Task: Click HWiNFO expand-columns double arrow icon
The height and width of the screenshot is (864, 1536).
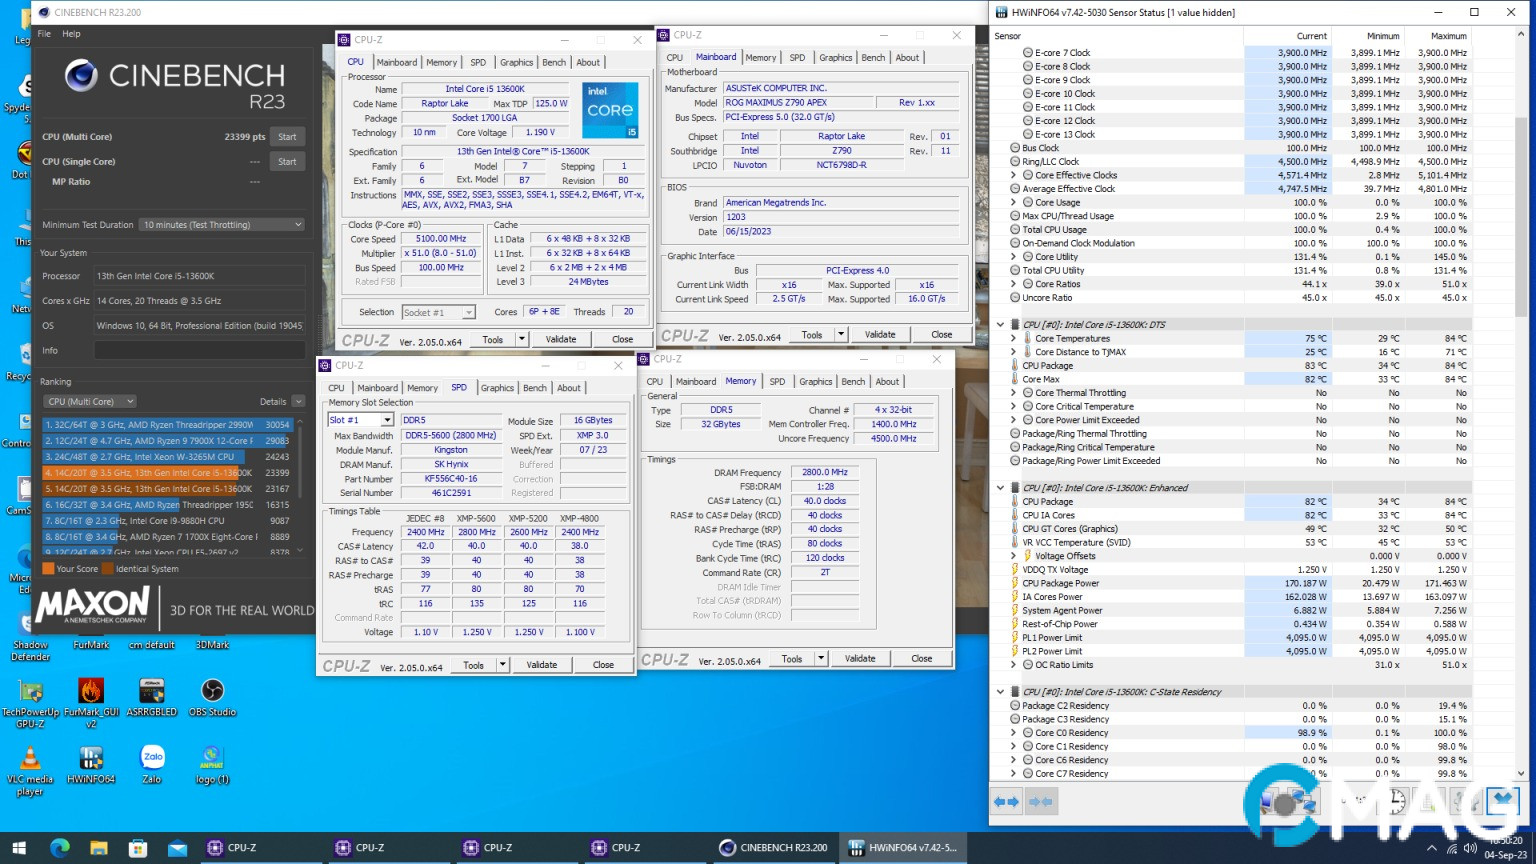Action: point(1007,801)
